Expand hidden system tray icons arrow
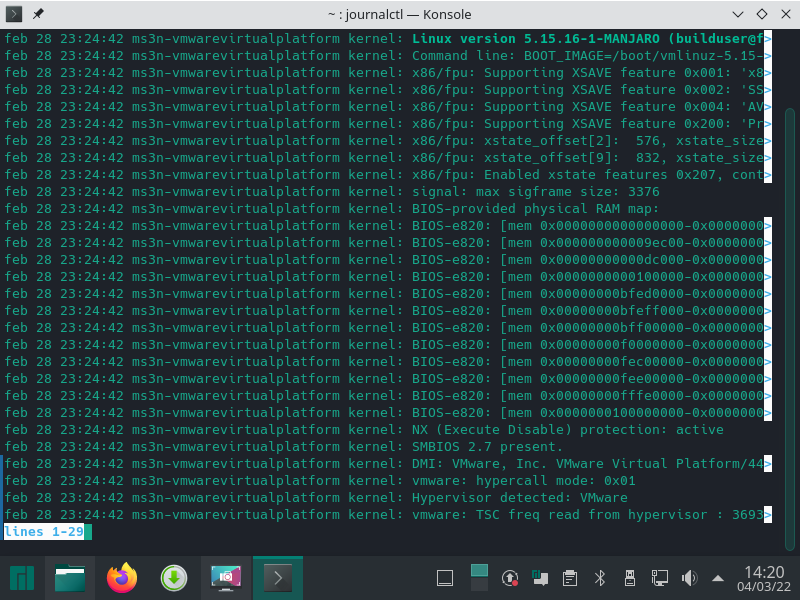The width and height of the screenshot is (800, 600). click(x=718, y=578)
